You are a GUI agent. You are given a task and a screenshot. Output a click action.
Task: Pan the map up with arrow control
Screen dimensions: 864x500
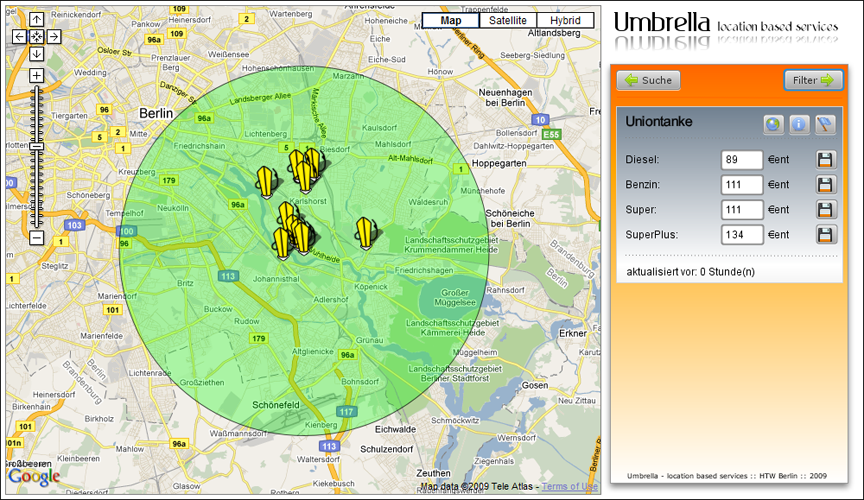click(x=36, y=20)
